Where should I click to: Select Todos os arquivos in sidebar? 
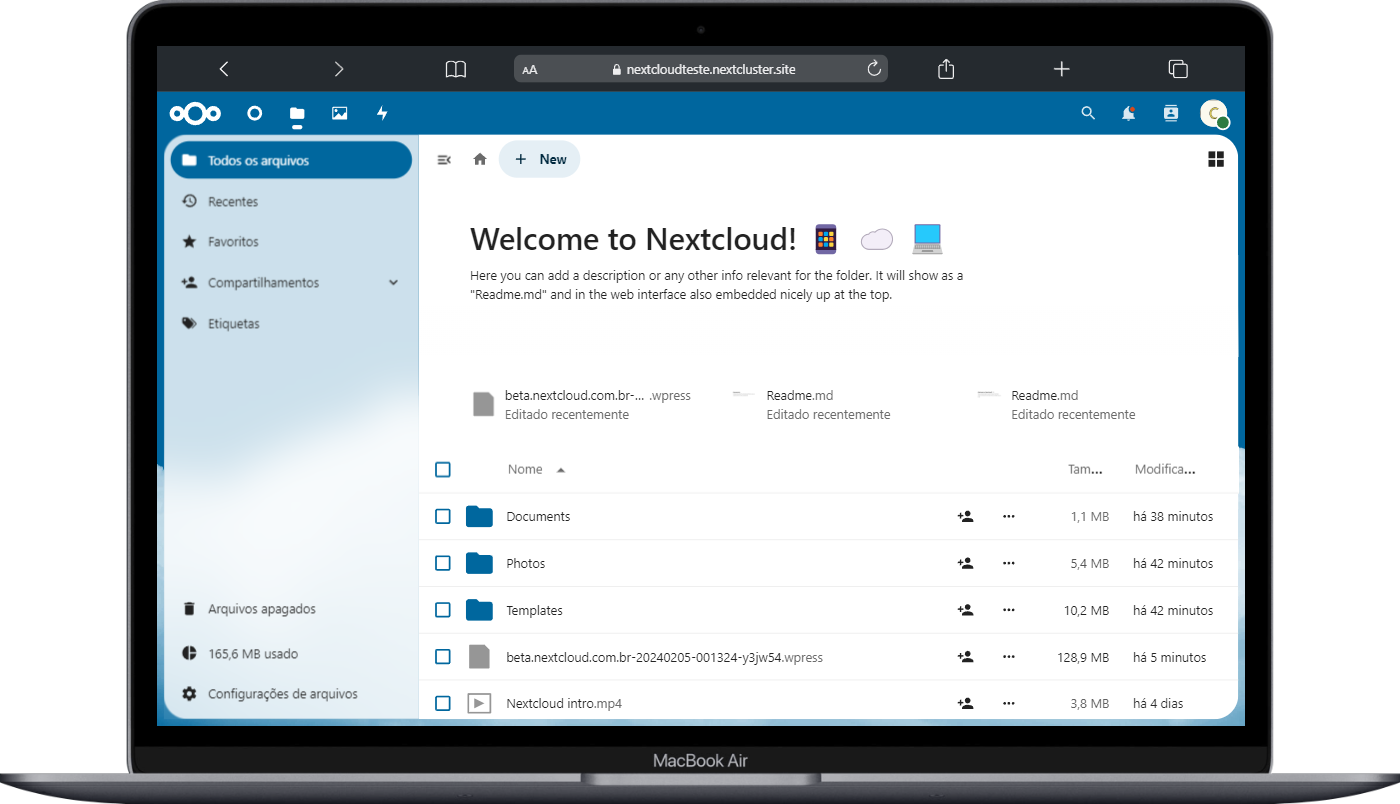[x=291, y=160]
